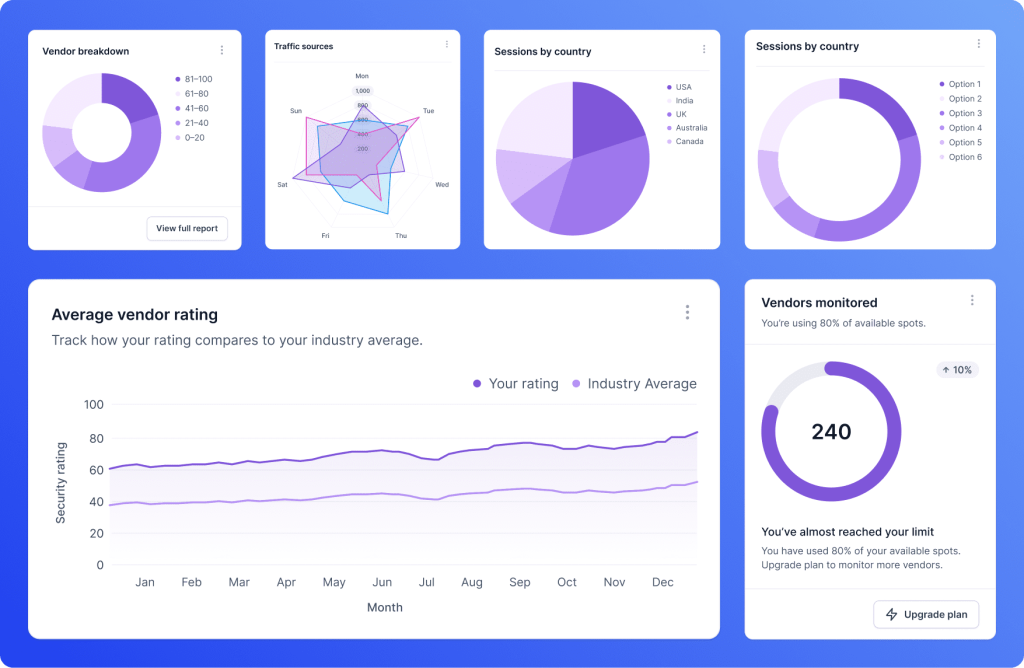The width and height of the screenshot is (1024, 668).
Task: Select USA in the country legend
Action: tap(682, 87)
